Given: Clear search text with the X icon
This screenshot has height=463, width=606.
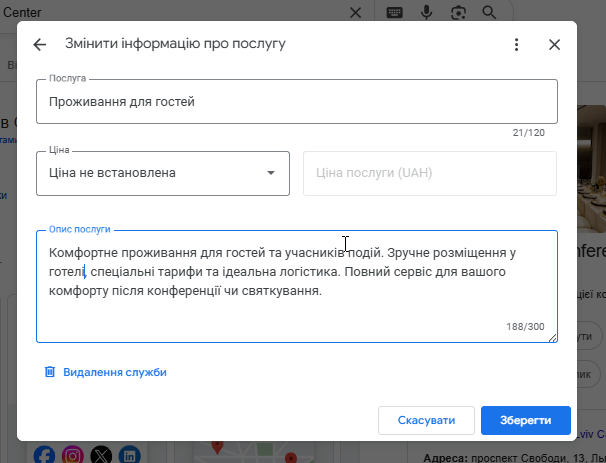Looking at the screenshot, I should [355, 12].
